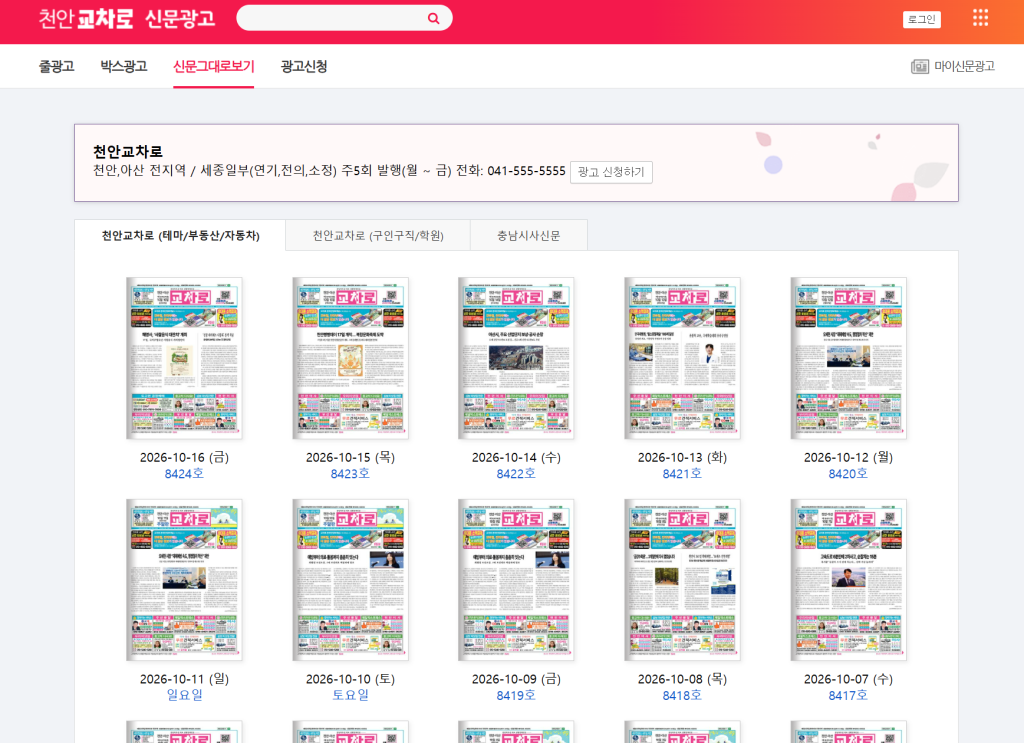
Task: Click the 8423호 issue link
Action: point(350,473)
